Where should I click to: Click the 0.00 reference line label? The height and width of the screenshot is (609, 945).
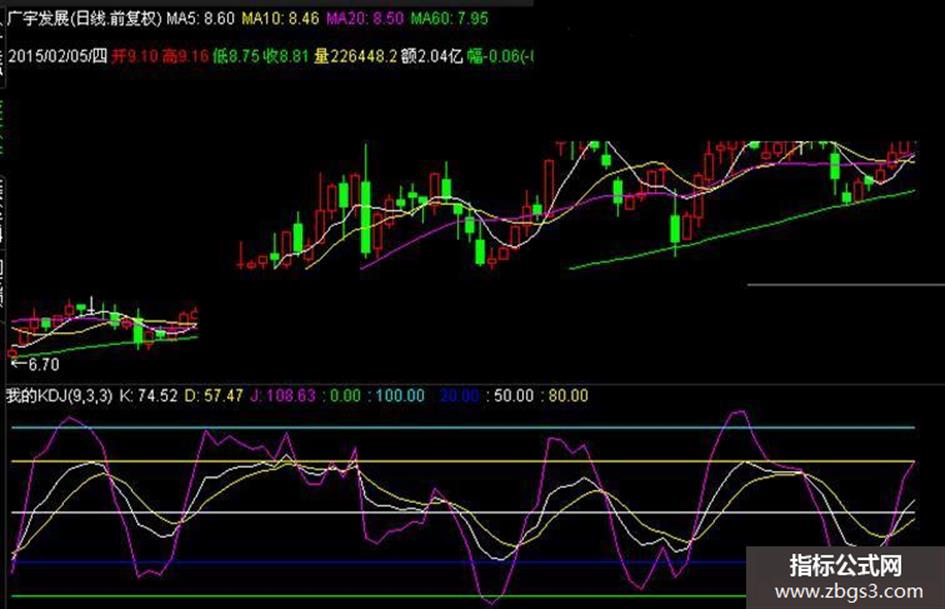click(341, 396)
